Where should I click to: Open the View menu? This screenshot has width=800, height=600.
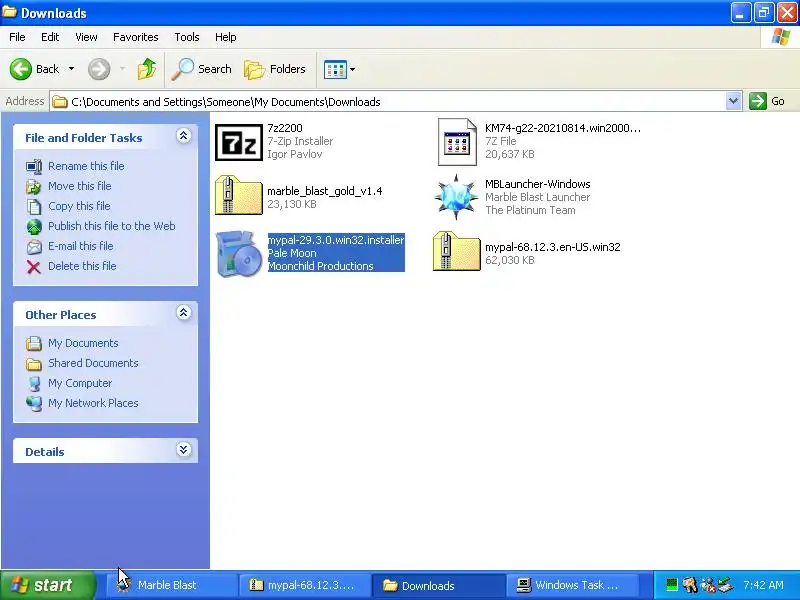[86, 37]
